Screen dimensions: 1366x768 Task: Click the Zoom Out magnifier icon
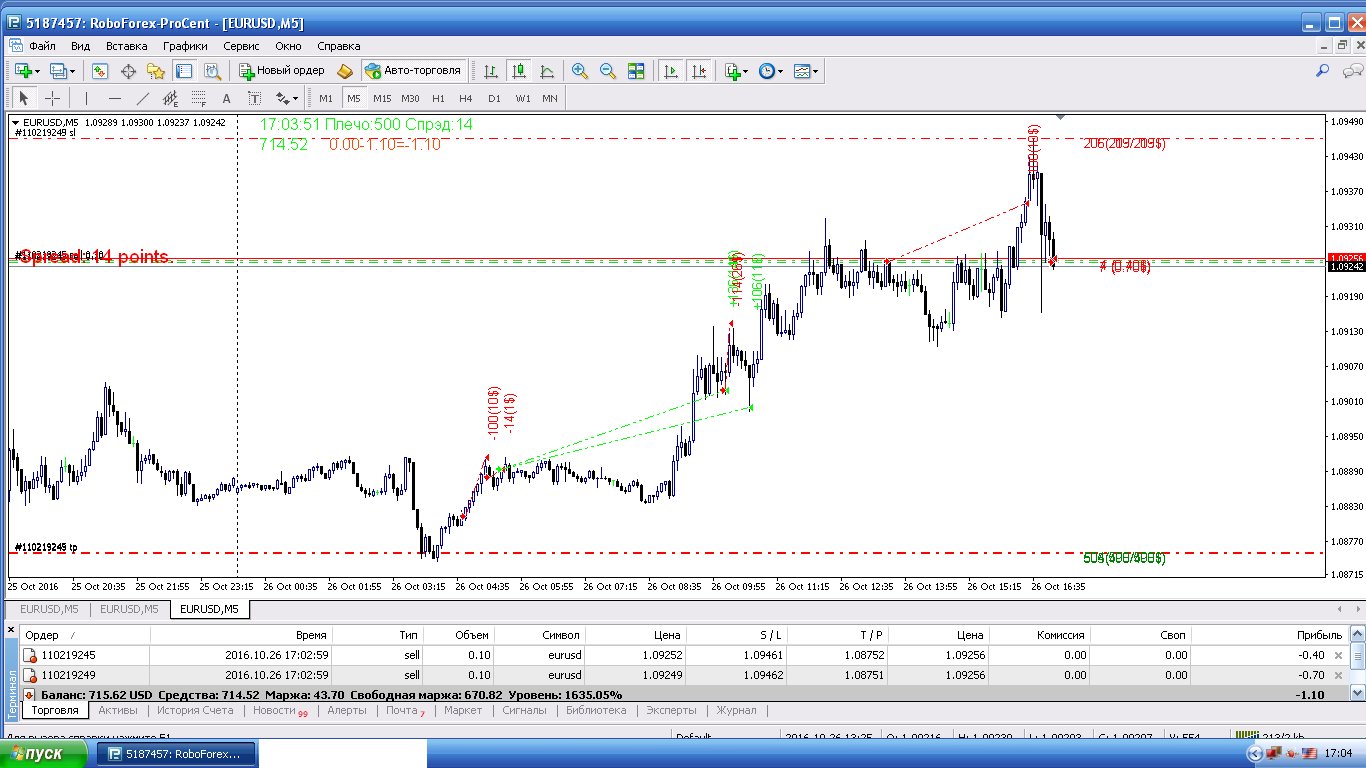point(607,71)
